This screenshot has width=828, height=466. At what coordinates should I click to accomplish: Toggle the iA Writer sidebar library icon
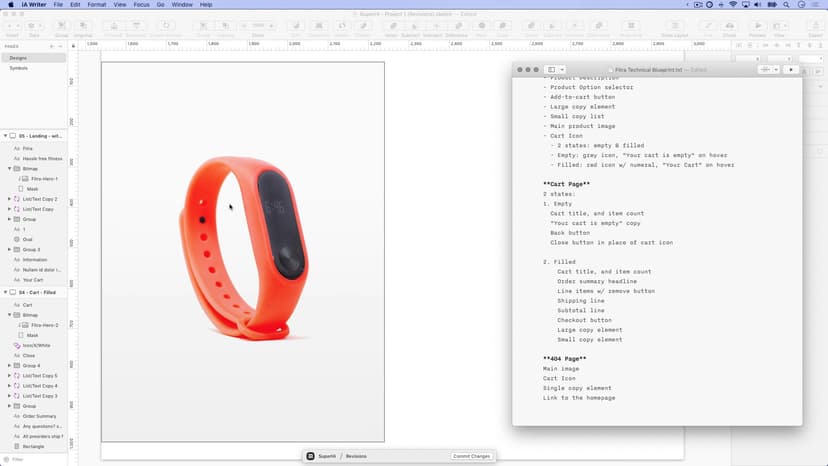552,70
